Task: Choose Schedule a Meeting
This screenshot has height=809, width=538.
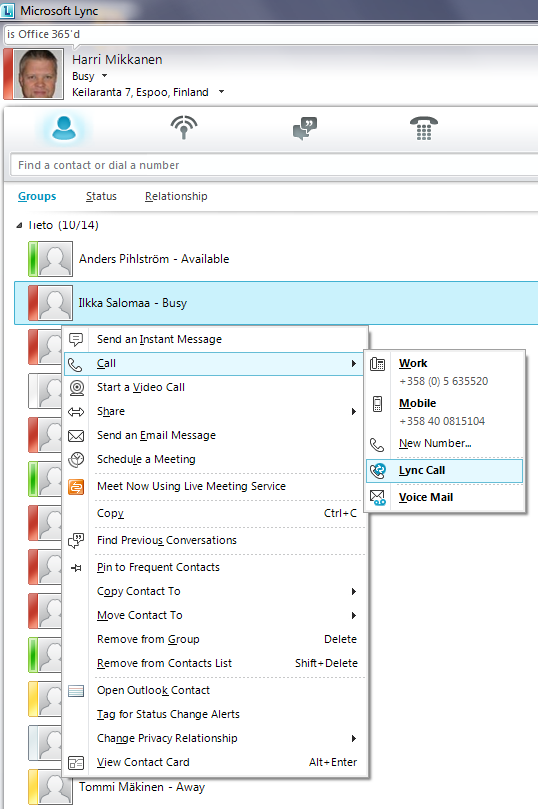Action: (215, 459)
